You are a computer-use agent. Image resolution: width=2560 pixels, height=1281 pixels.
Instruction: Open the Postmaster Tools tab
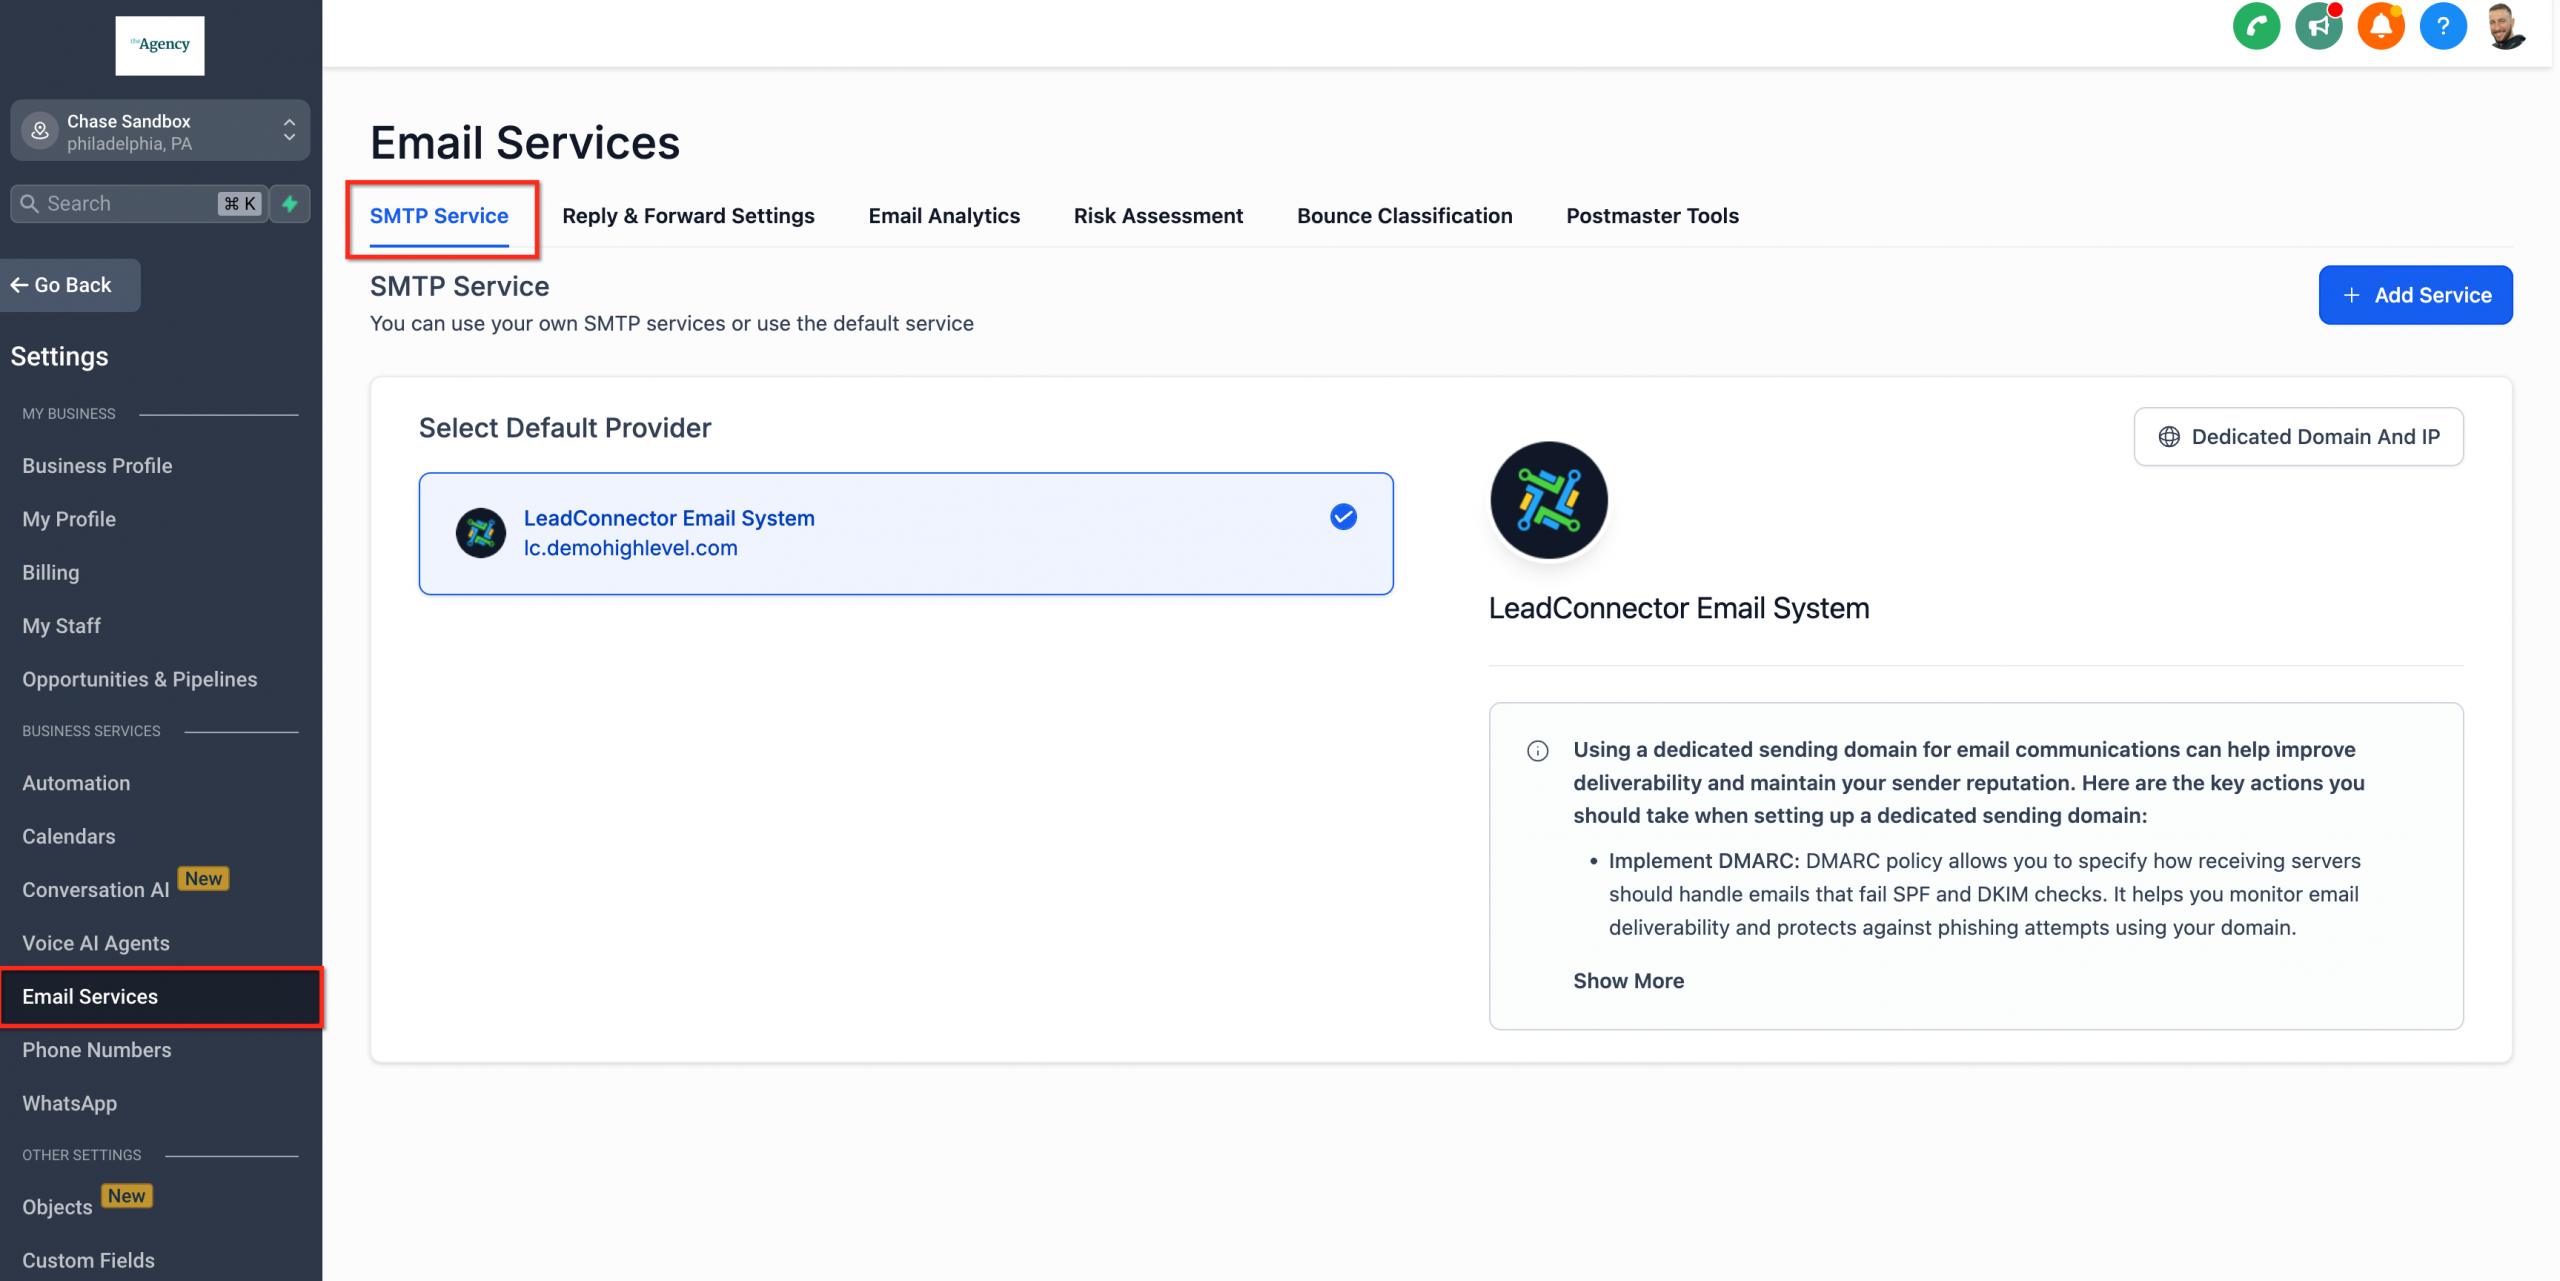[x=1652, y=215]
